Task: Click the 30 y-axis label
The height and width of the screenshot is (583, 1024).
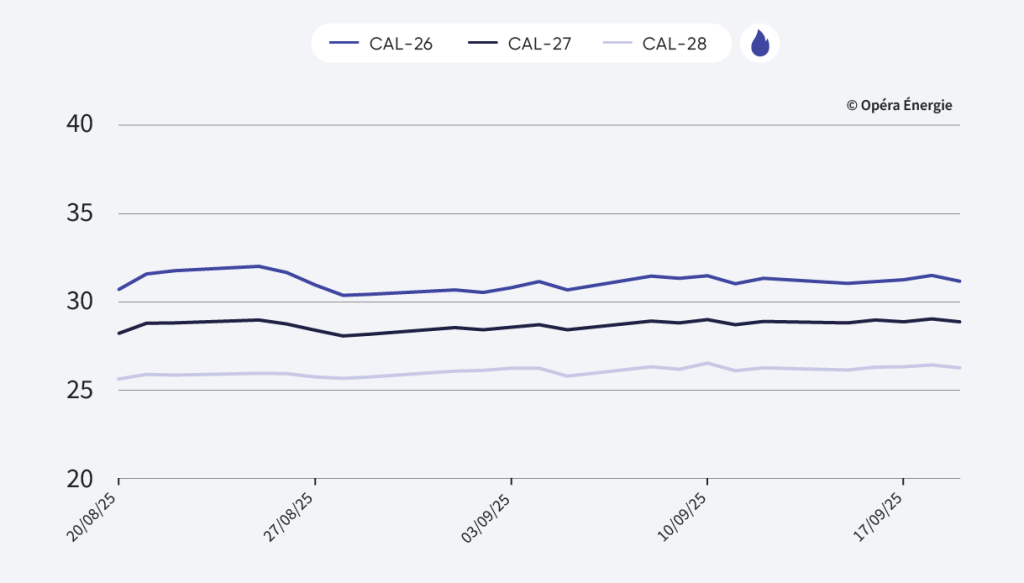Action: pyautogui.click(x=79, y=301)
